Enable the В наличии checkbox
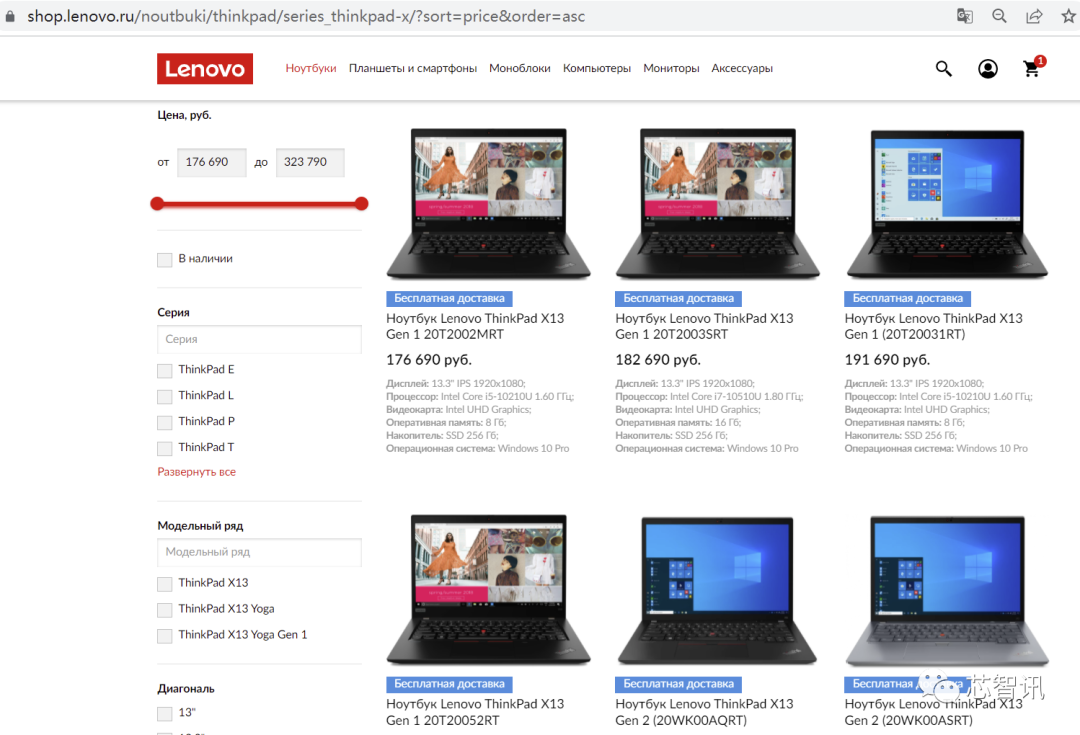Image resolution: width=1080 pixels, height=735 pixels. 165,260
